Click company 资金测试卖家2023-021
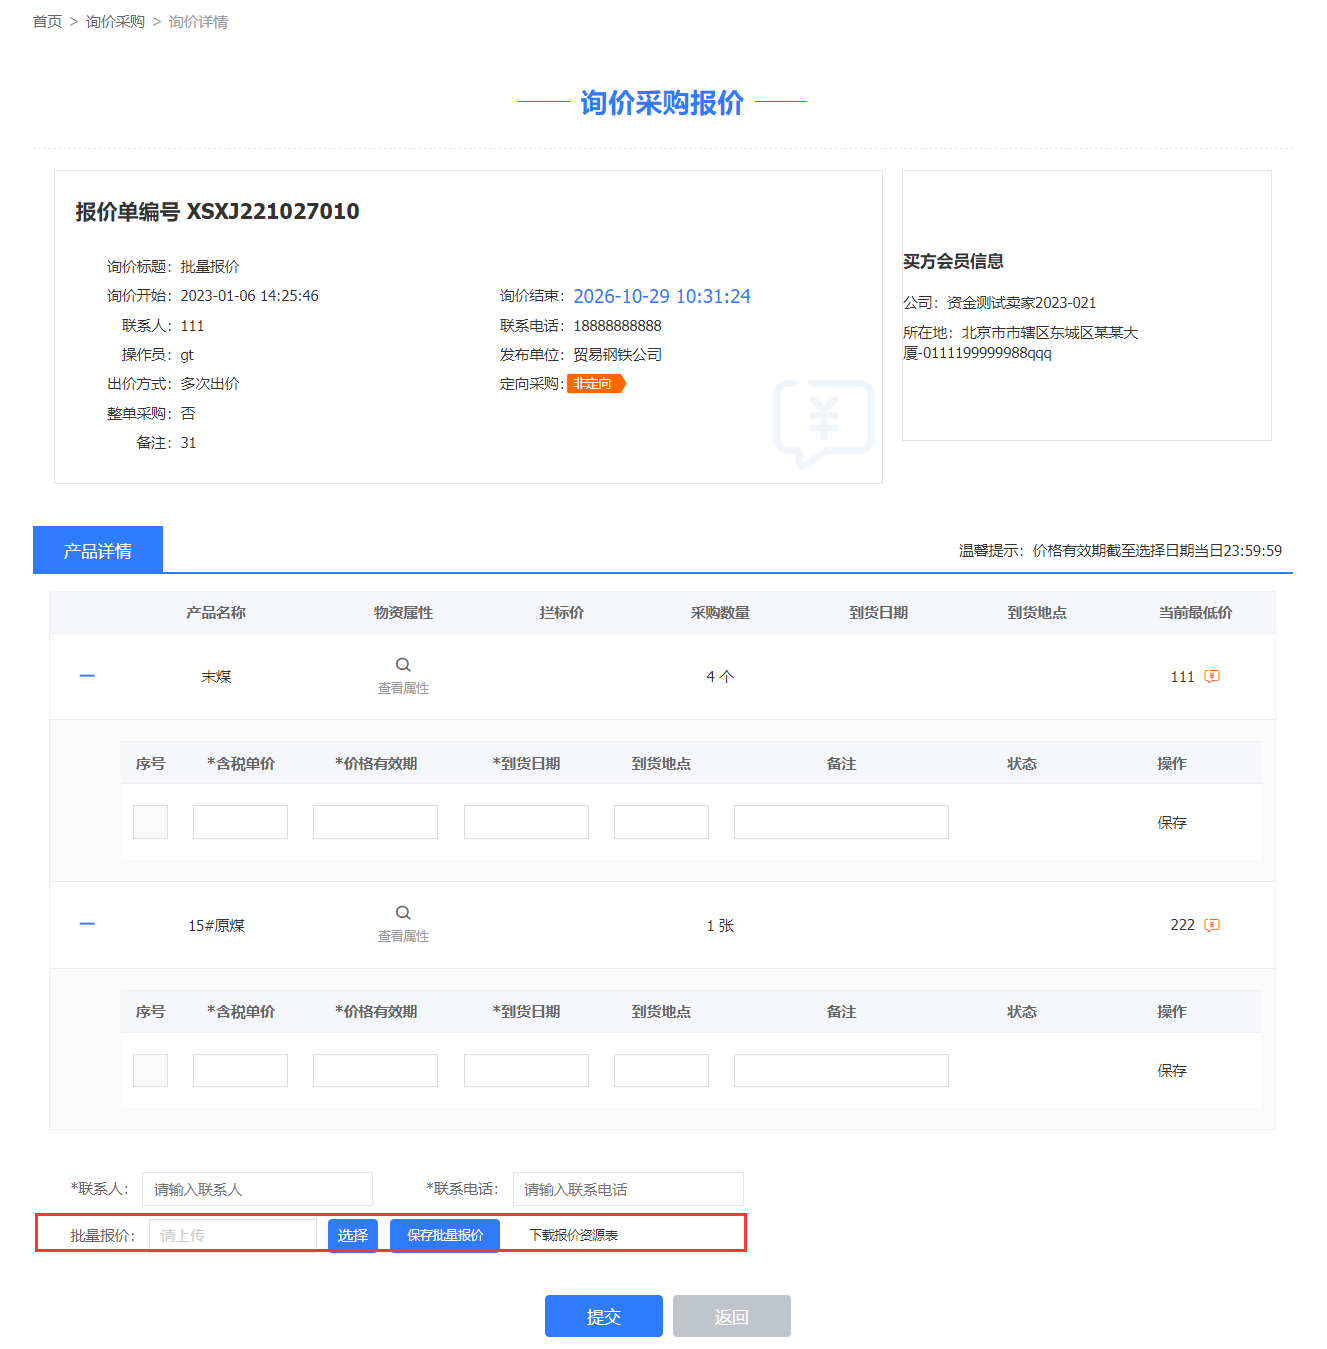Viewport: 1327px width, 1349px height. tap(1021, 303)
